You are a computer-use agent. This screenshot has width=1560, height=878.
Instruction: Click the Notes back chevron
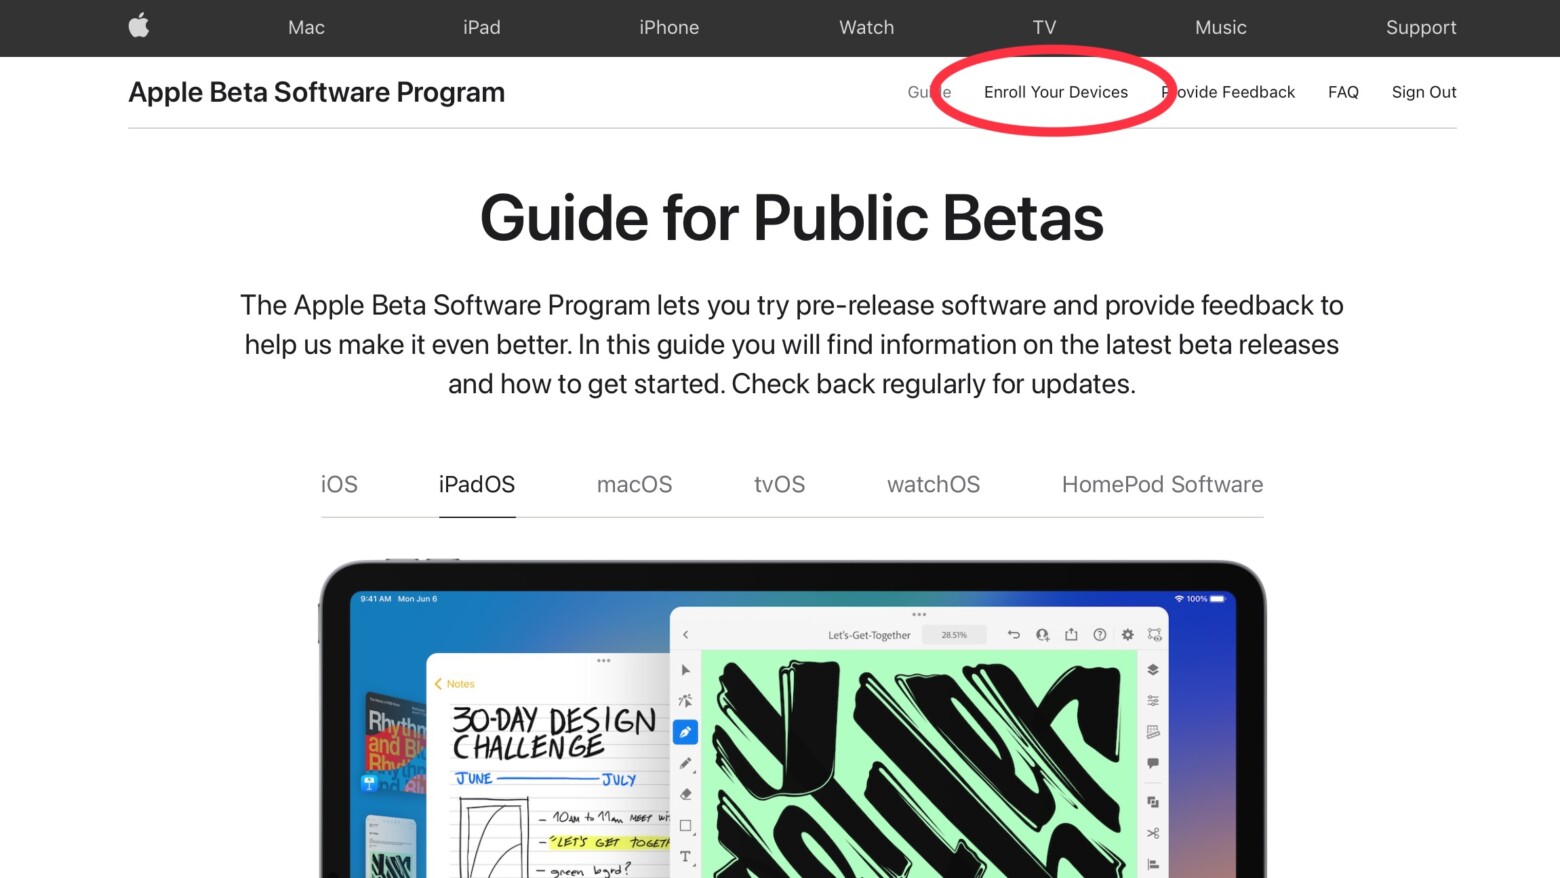(x=439, y=683)
